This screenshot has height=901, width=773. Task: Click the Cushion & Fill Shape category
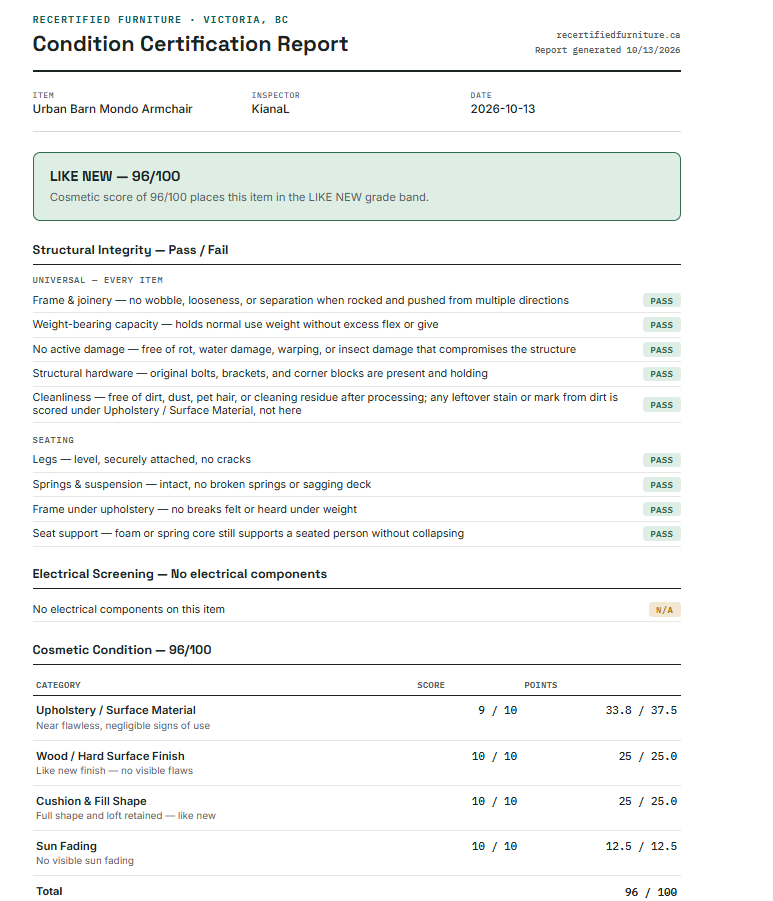(x=91, y=800)
